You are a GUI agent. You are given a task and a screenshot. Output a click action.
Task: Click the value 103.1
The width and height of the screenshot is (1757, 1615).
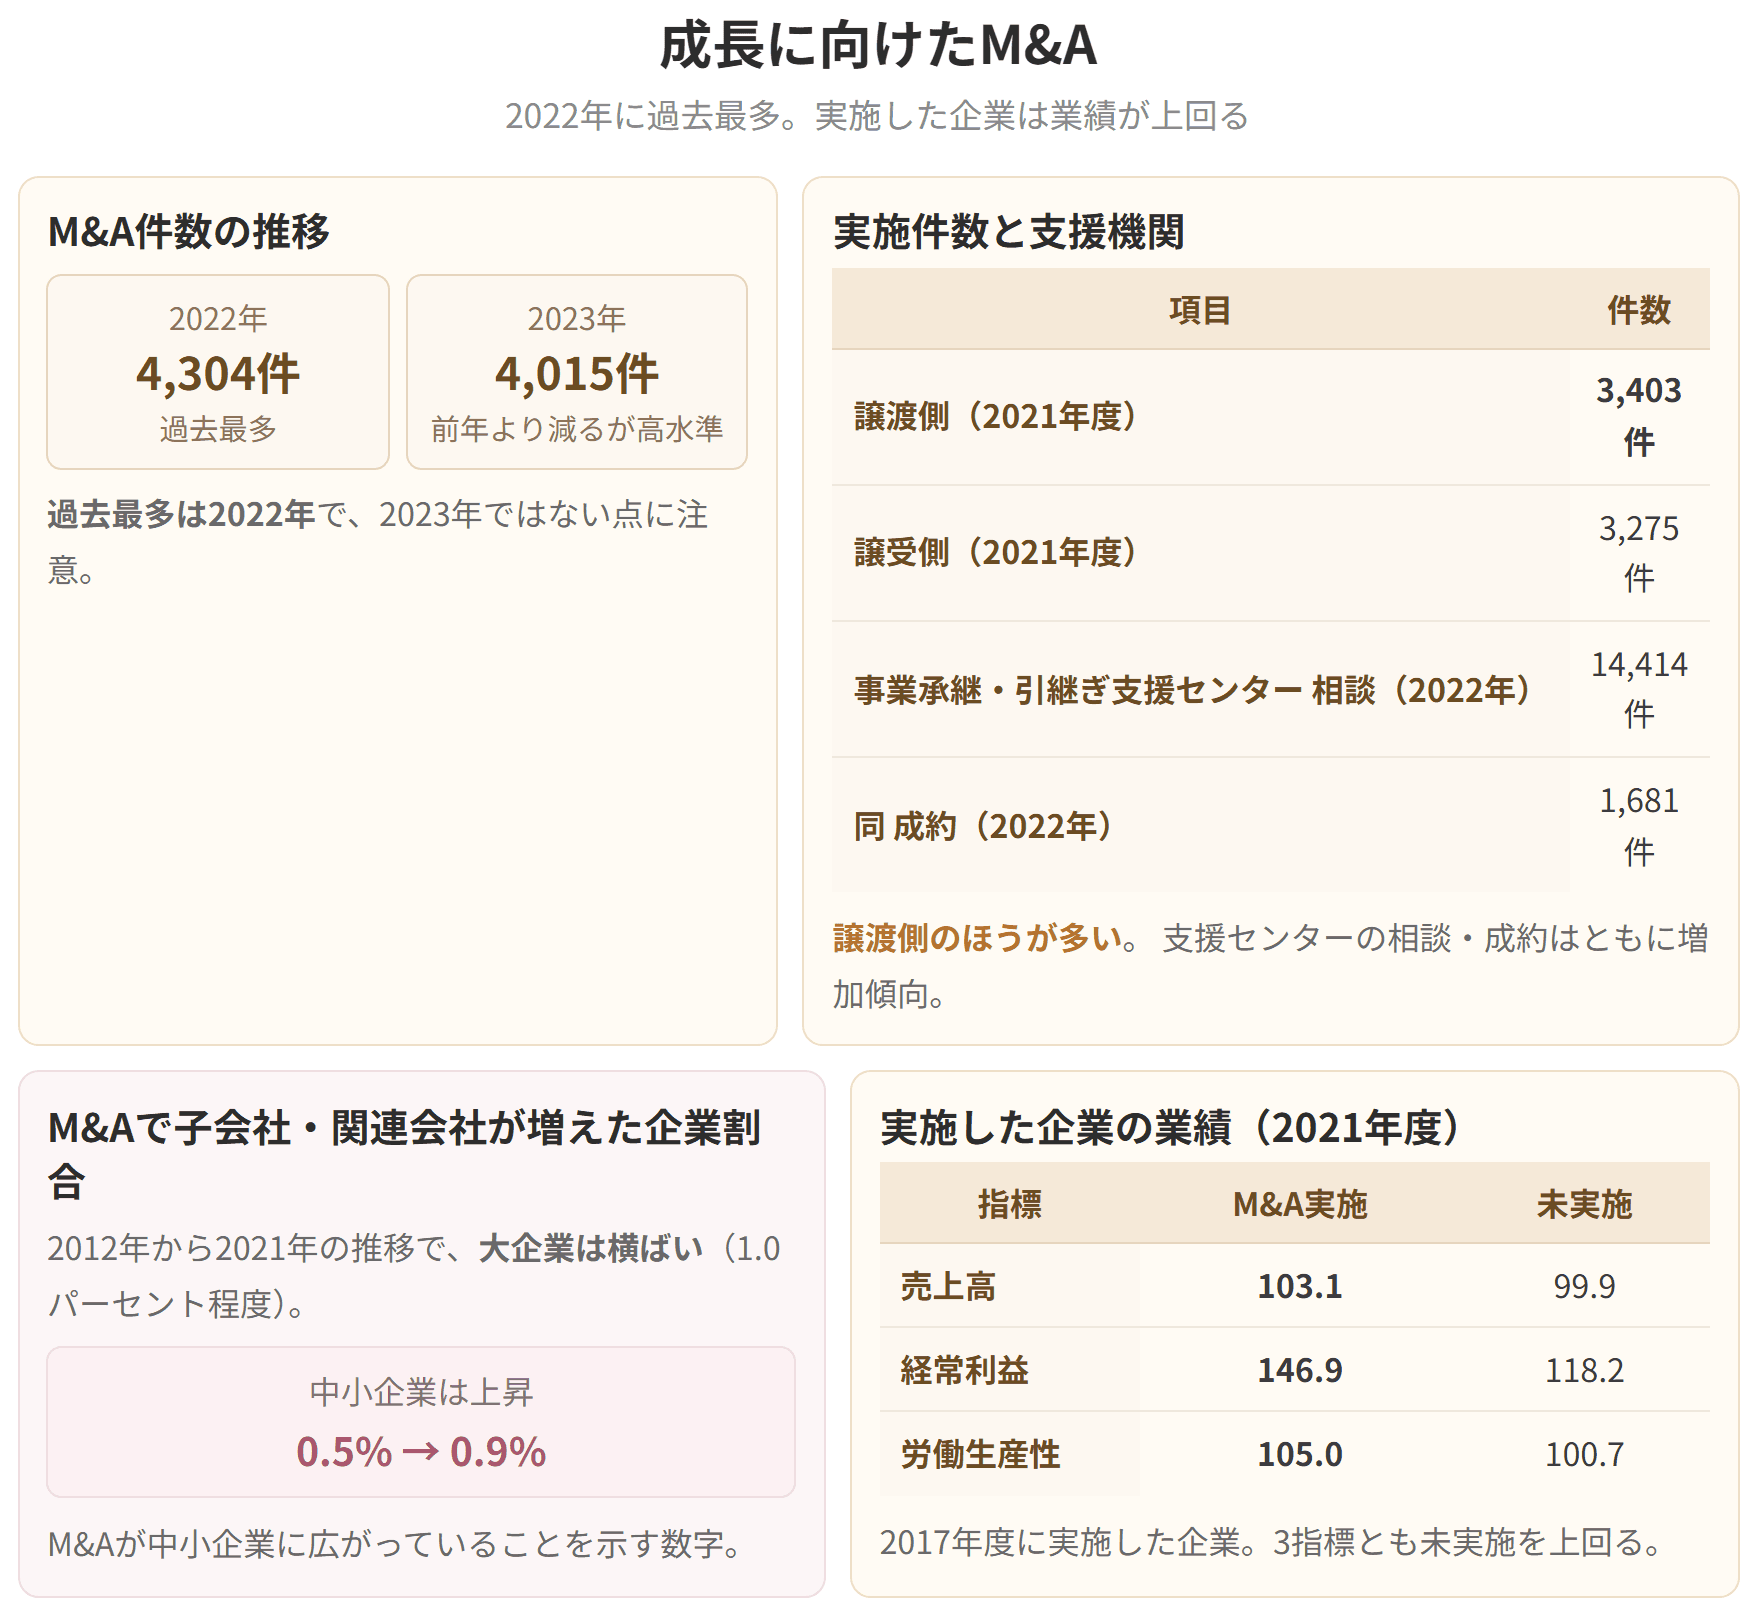(1300, 1286)
